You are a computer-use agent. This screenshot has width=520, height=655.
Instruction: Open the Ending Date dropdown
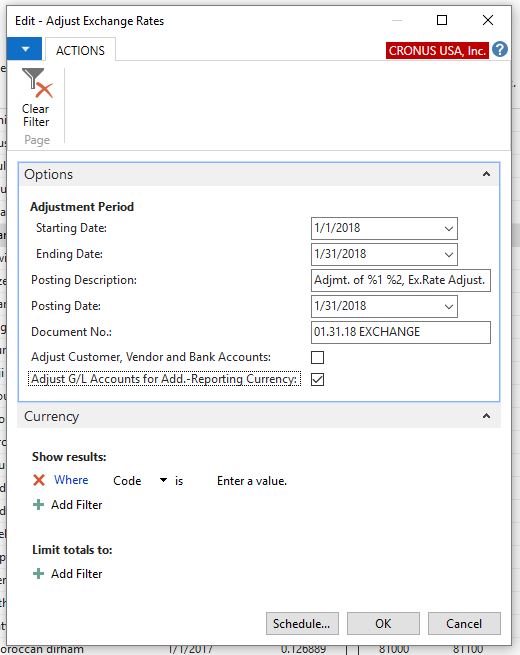tap(449, 254)
